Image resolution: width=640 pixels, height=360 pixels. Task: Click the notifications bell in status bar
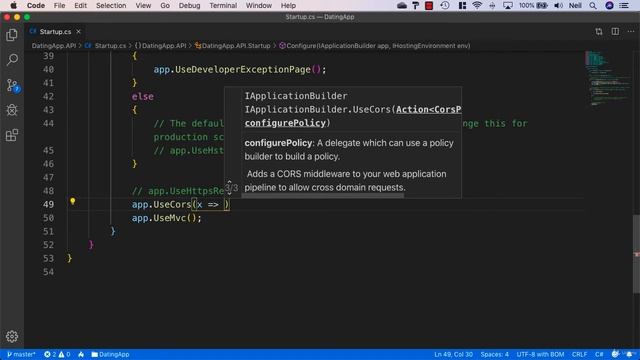[x=630, y=354]
